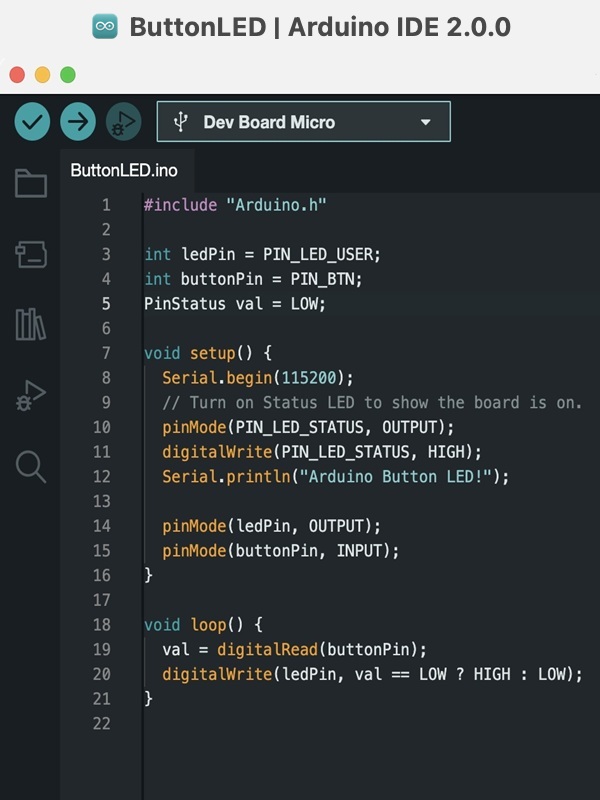The height and width of the screenshot is (800, 600).
Task: Expand board list via dropdown arrow
Action: [x=426, y=122]
